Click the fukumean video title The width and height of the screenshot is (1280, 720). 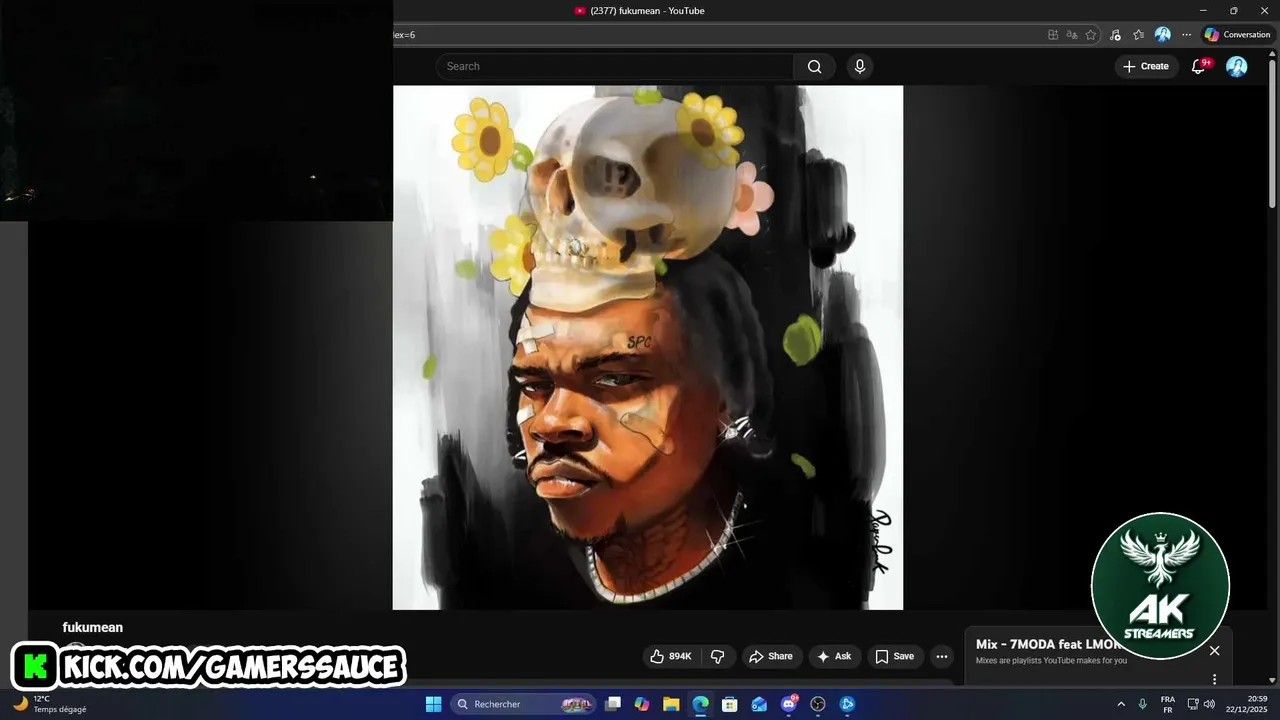(x=93, y=627)
